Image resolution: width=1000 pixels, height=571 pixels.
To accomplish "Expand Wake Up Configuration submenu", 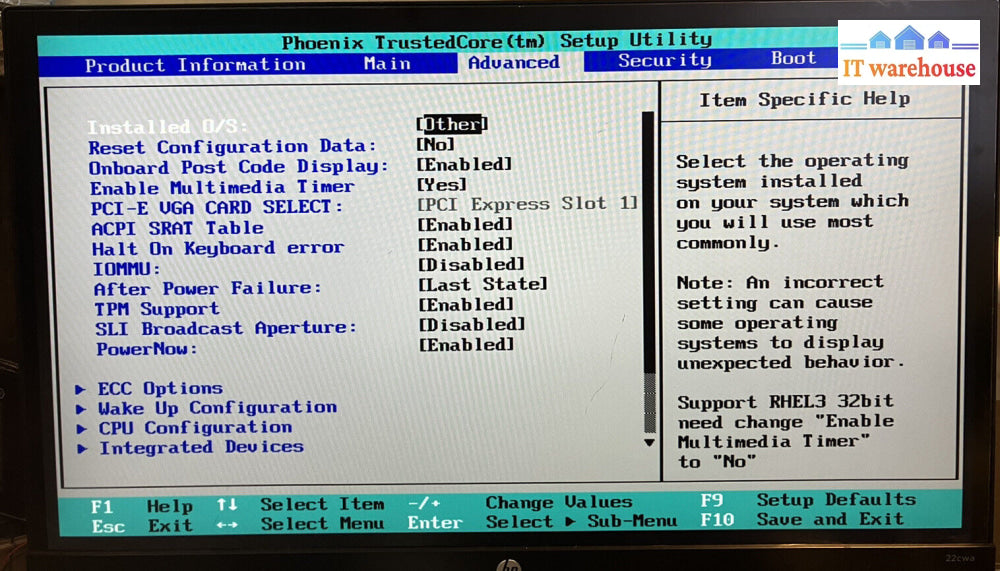I will click(216, 408).
